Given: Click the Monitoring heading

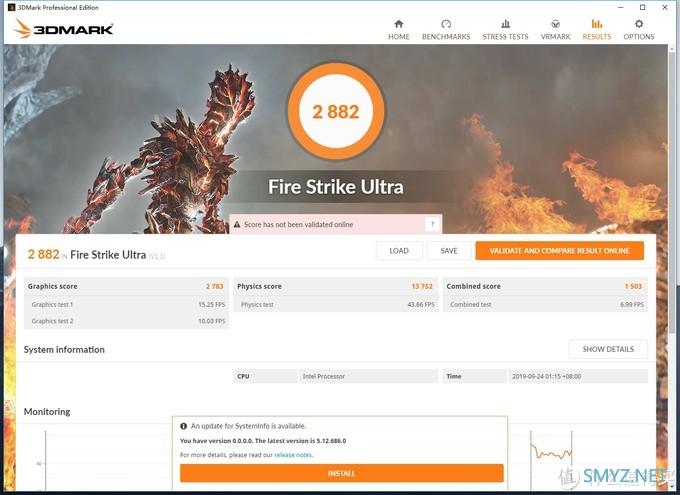Looking at the screenshot, I should (x=47, y=412).
